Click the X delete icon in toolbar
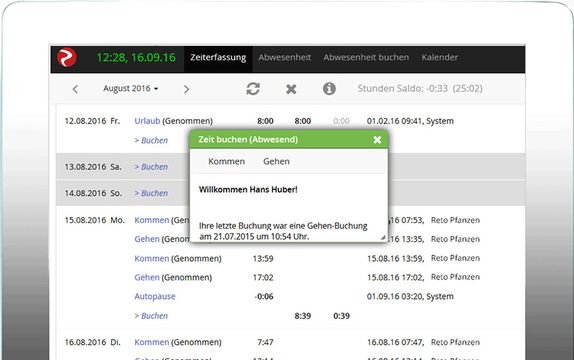574x360 pixels. [x=291, y=89]
